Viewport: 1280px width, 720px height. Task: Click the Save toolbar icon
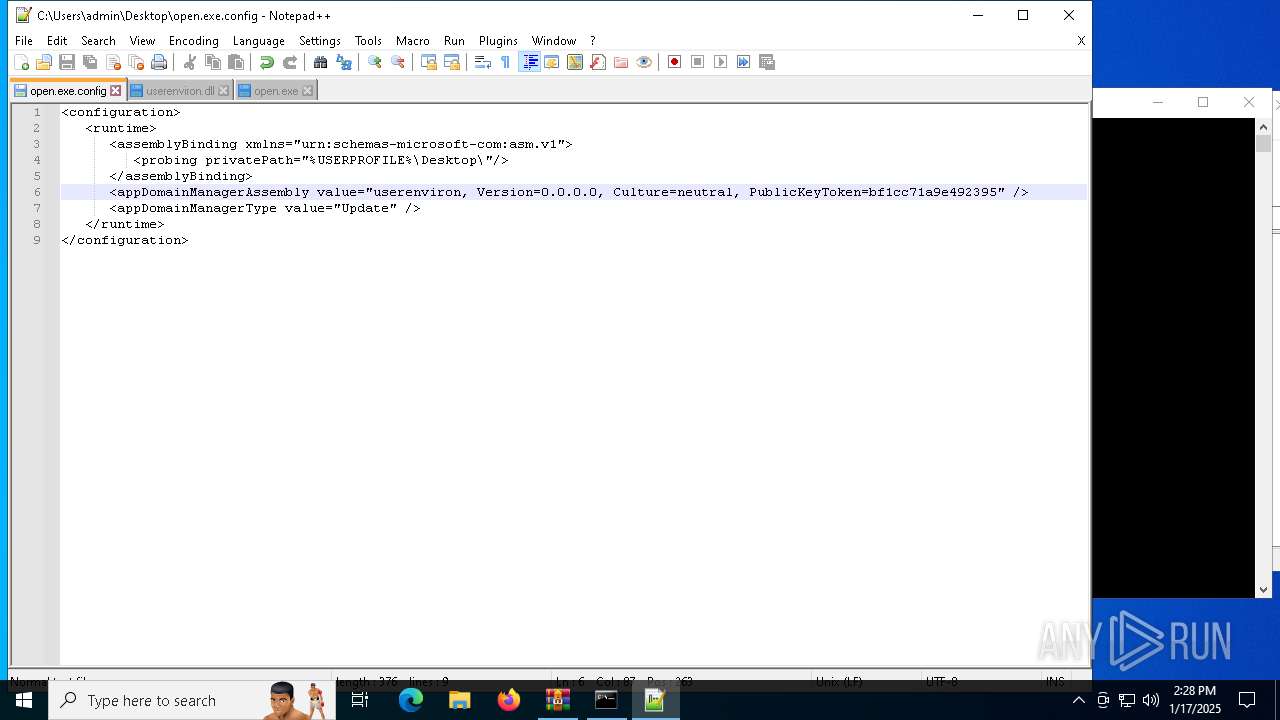(67, 62)
